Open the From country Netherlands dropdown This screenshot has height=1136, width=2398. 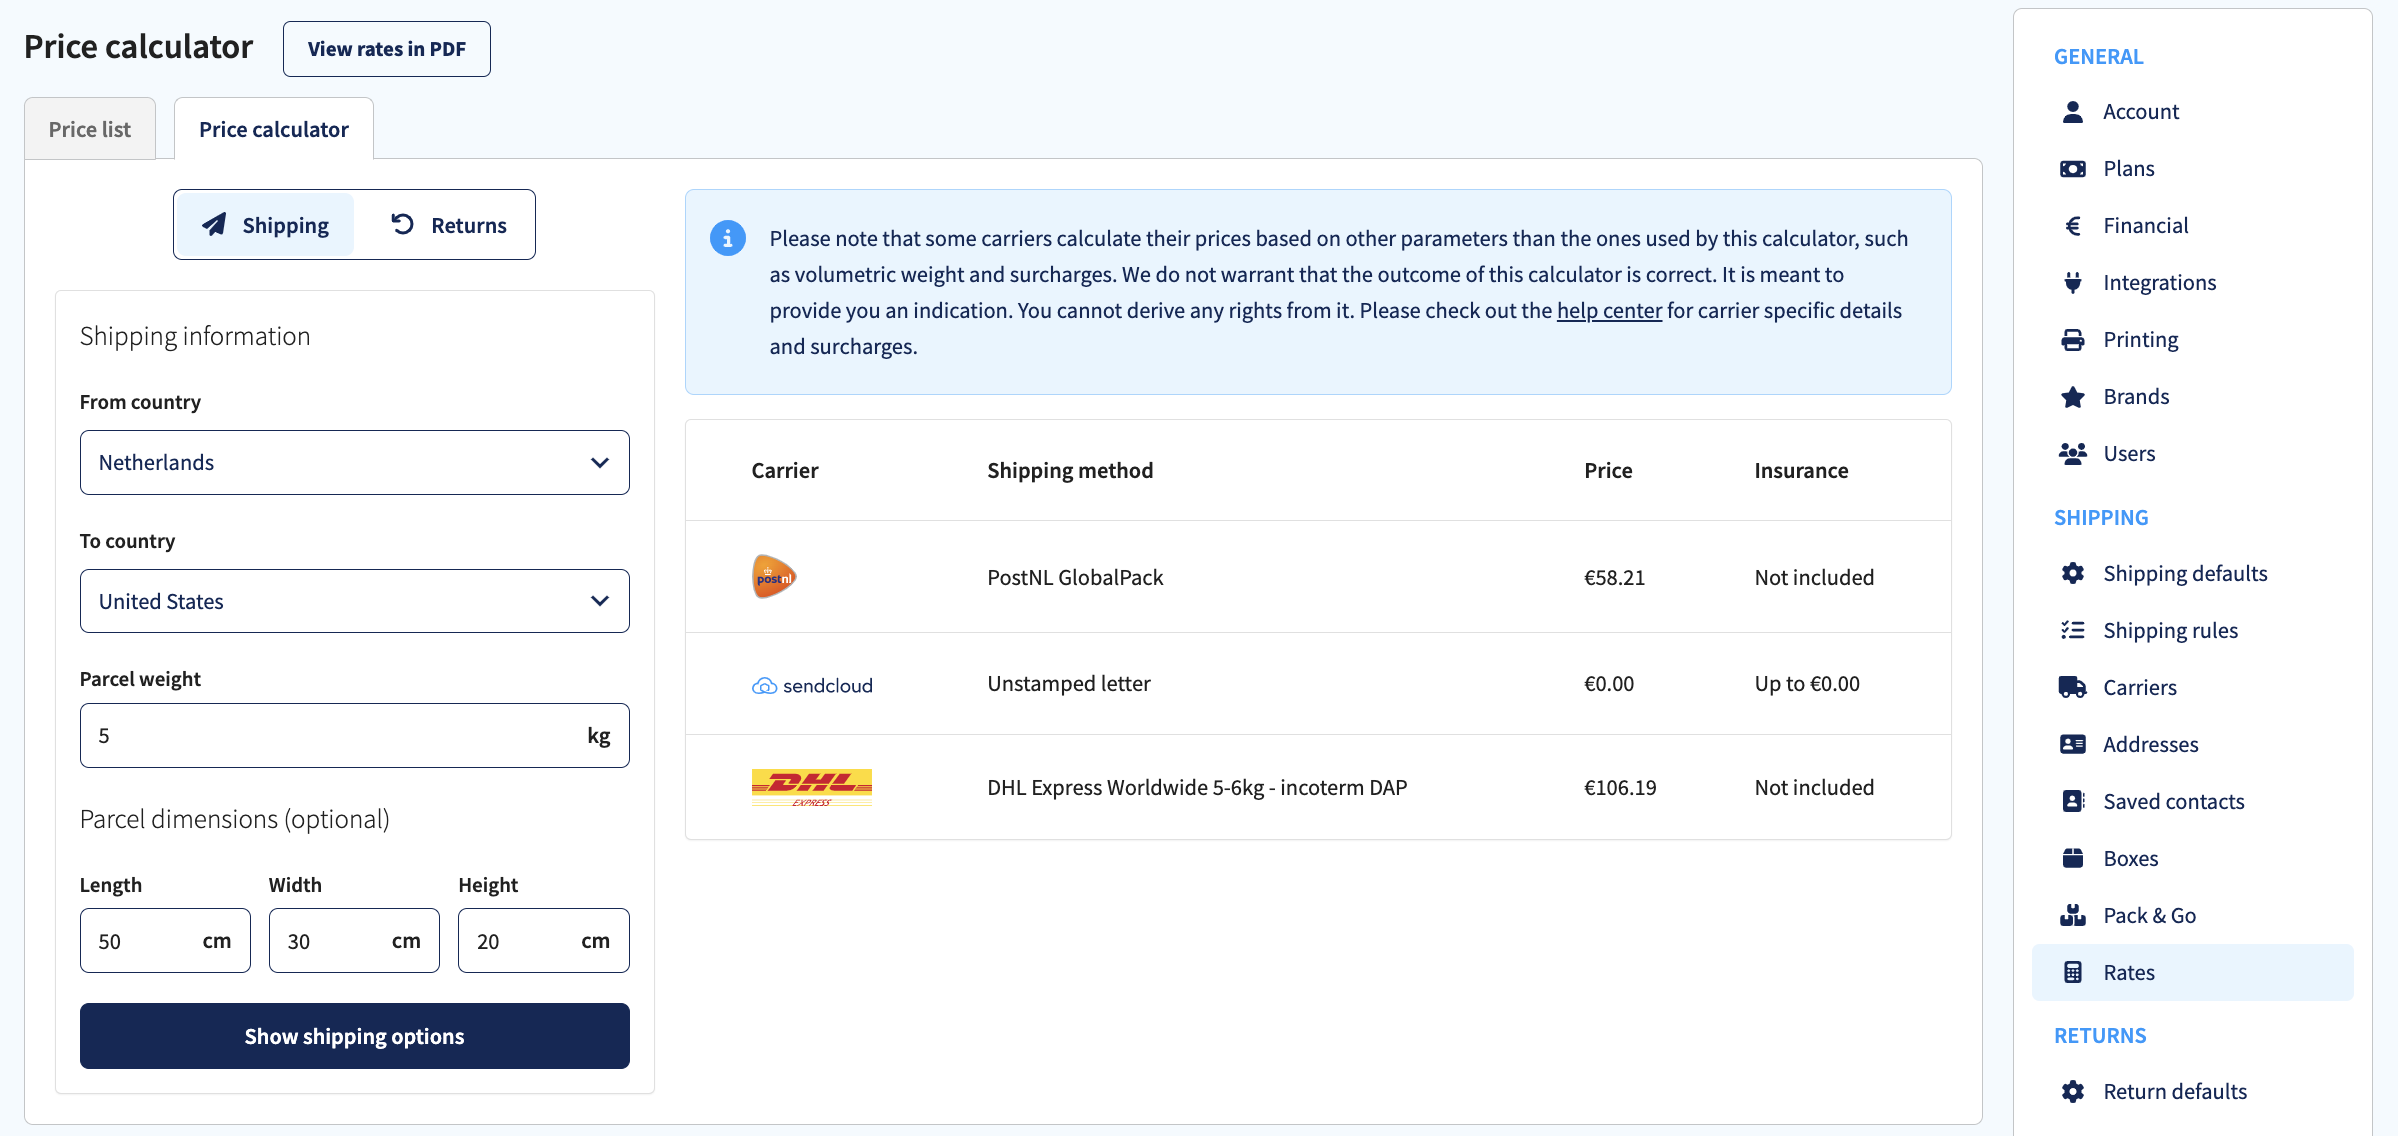pos(355,462)
